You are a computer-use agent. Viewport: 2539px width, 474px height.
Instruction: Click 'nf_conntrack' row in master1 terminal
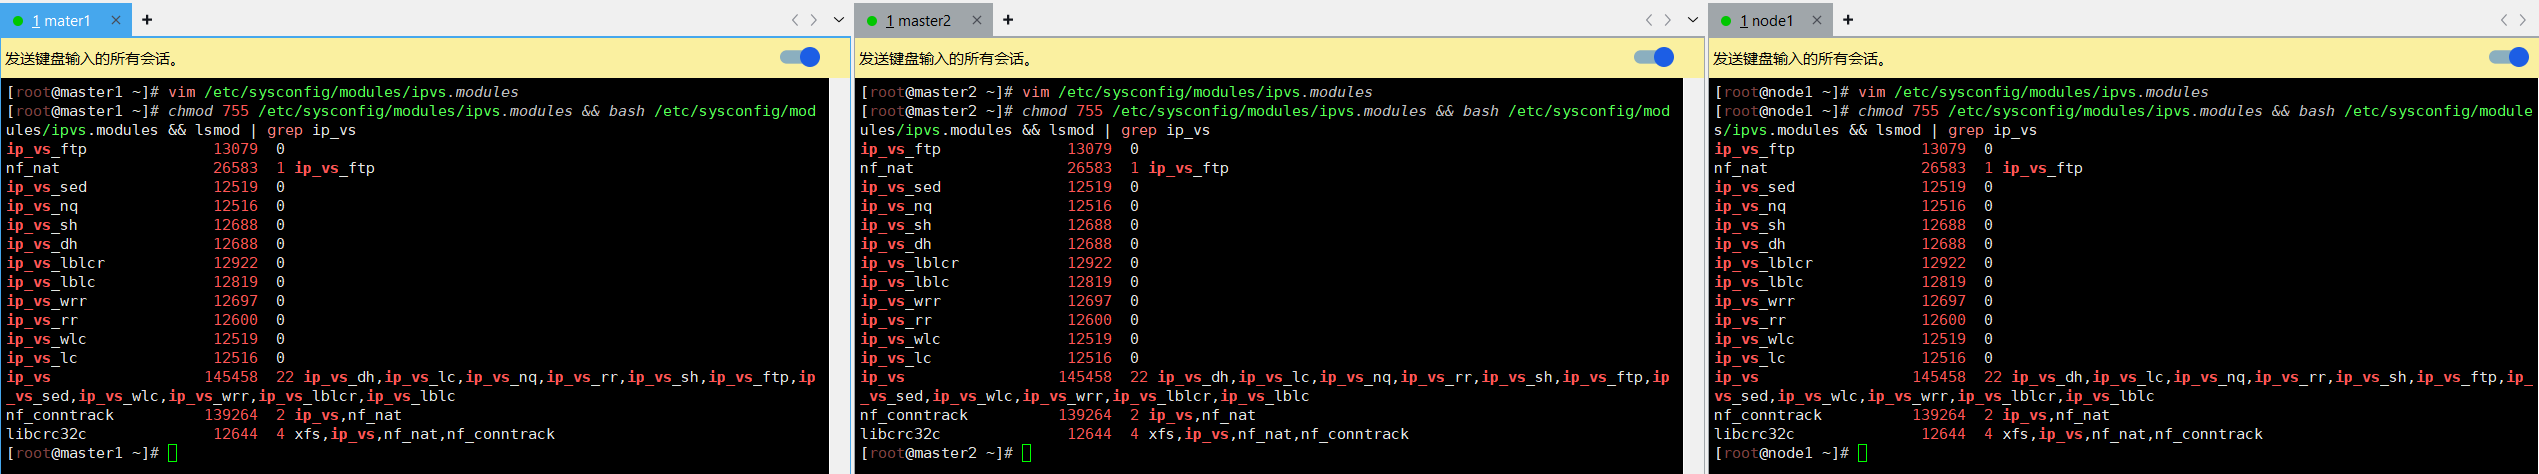tap(203, 415)
